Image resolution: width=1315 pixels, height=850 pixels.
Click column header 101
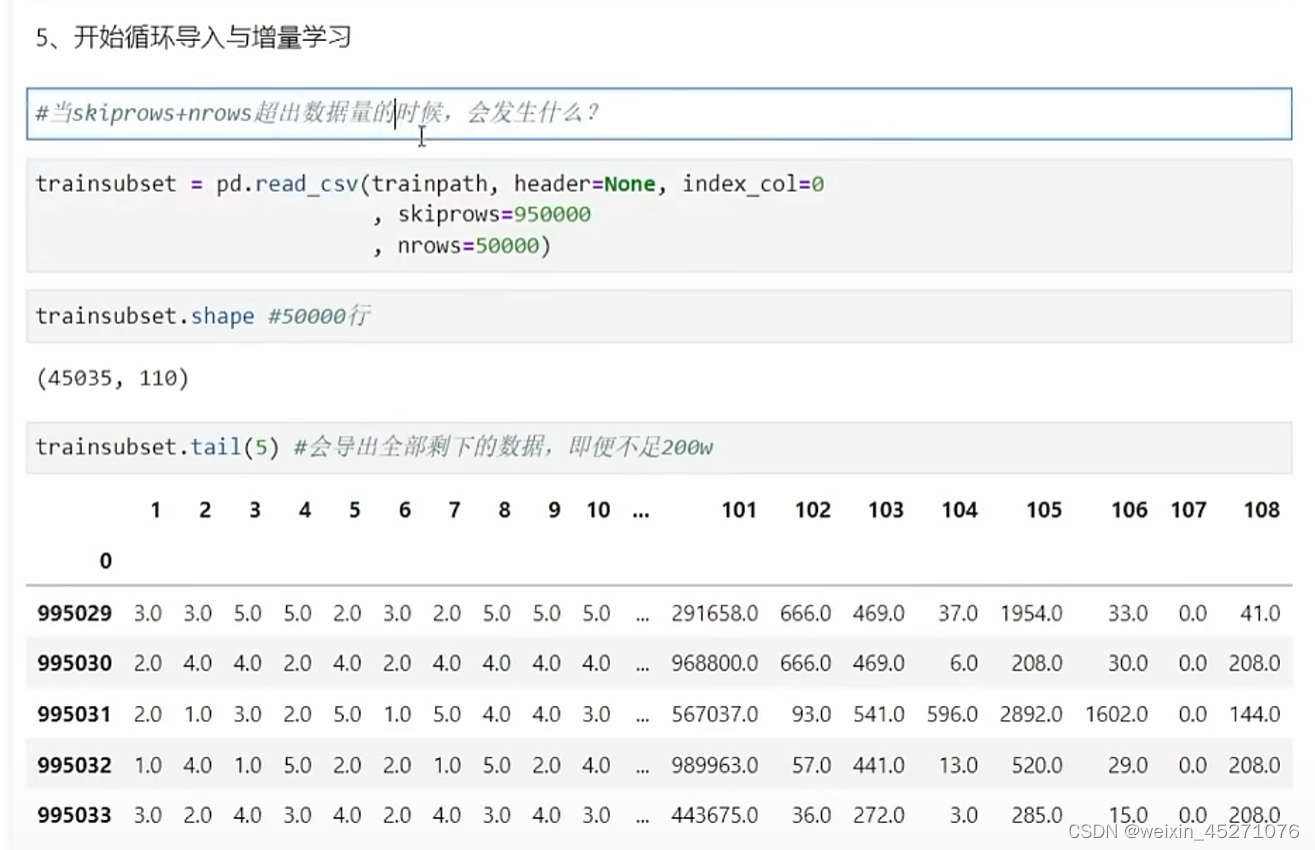739,510
